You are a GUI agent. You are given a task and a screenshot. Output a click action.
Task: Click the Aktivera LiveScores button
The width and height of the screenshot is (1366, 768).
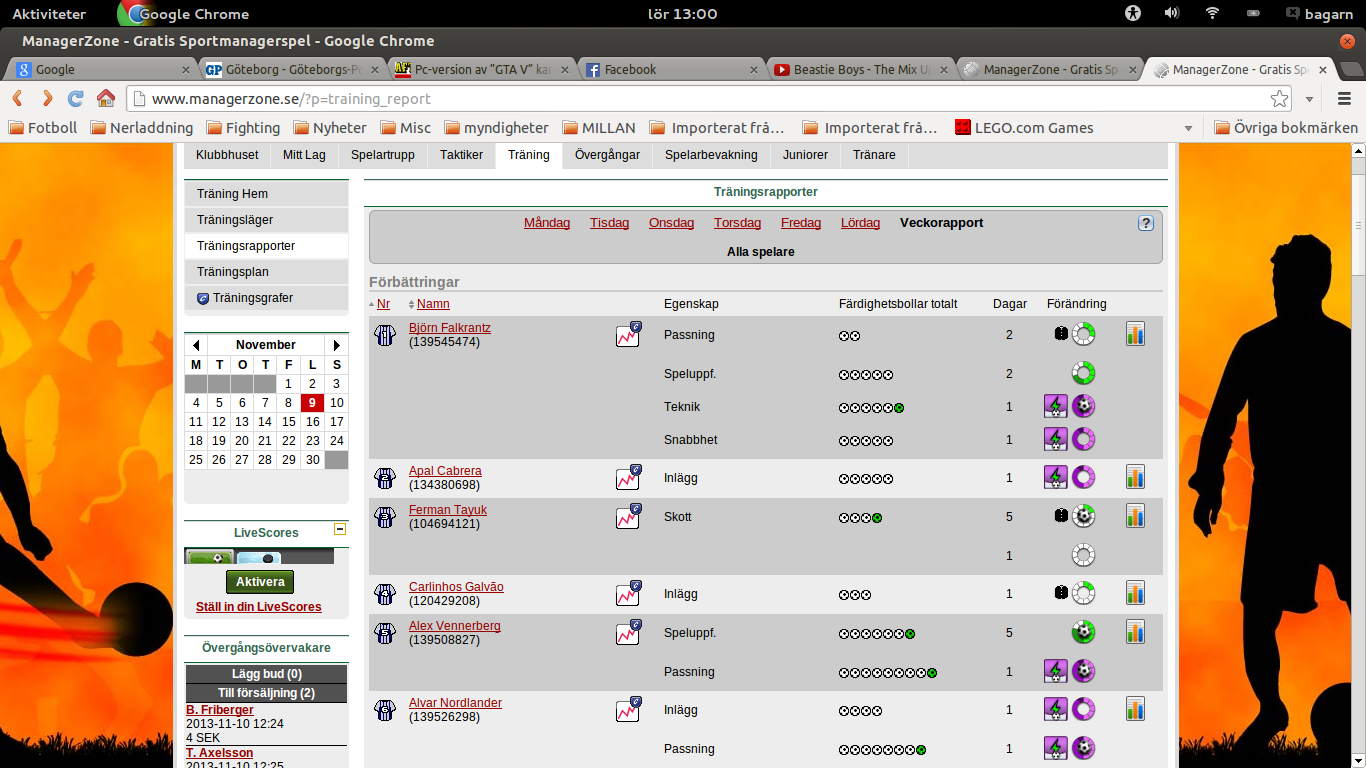260,582
